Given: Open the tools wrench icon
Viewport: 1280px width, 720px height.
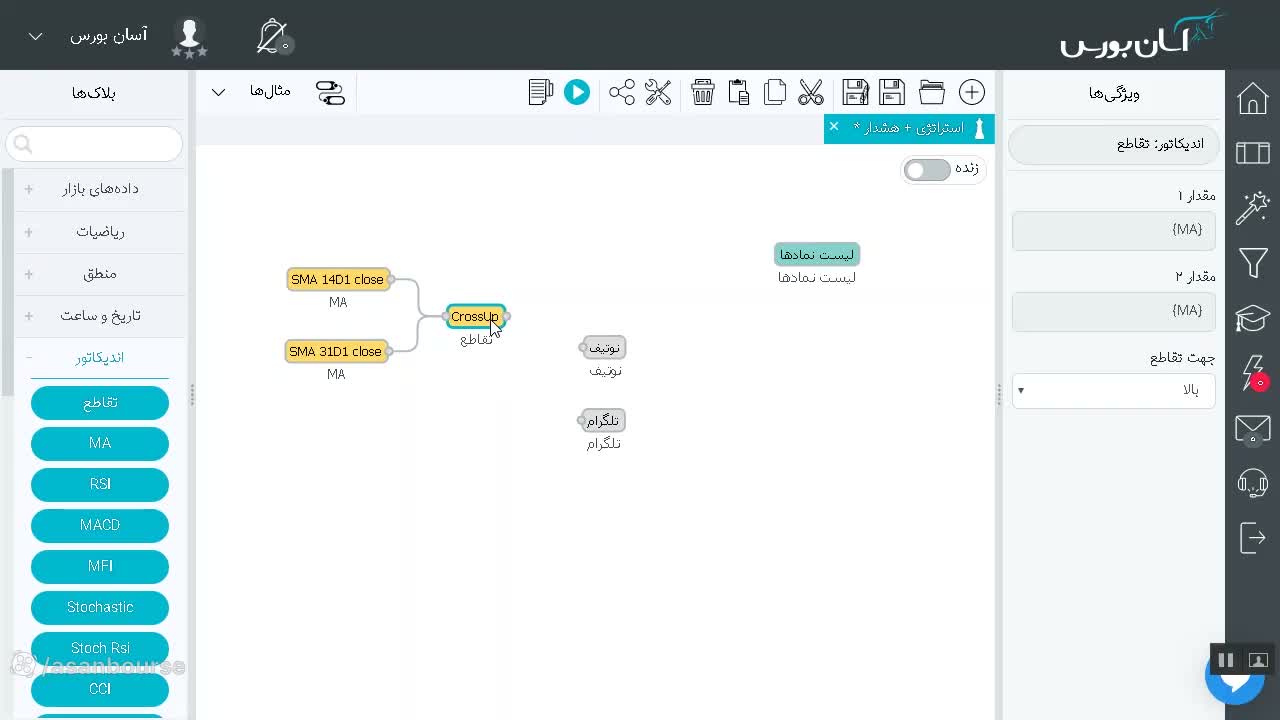Looking at the screenshot, I should coord(658,92).
